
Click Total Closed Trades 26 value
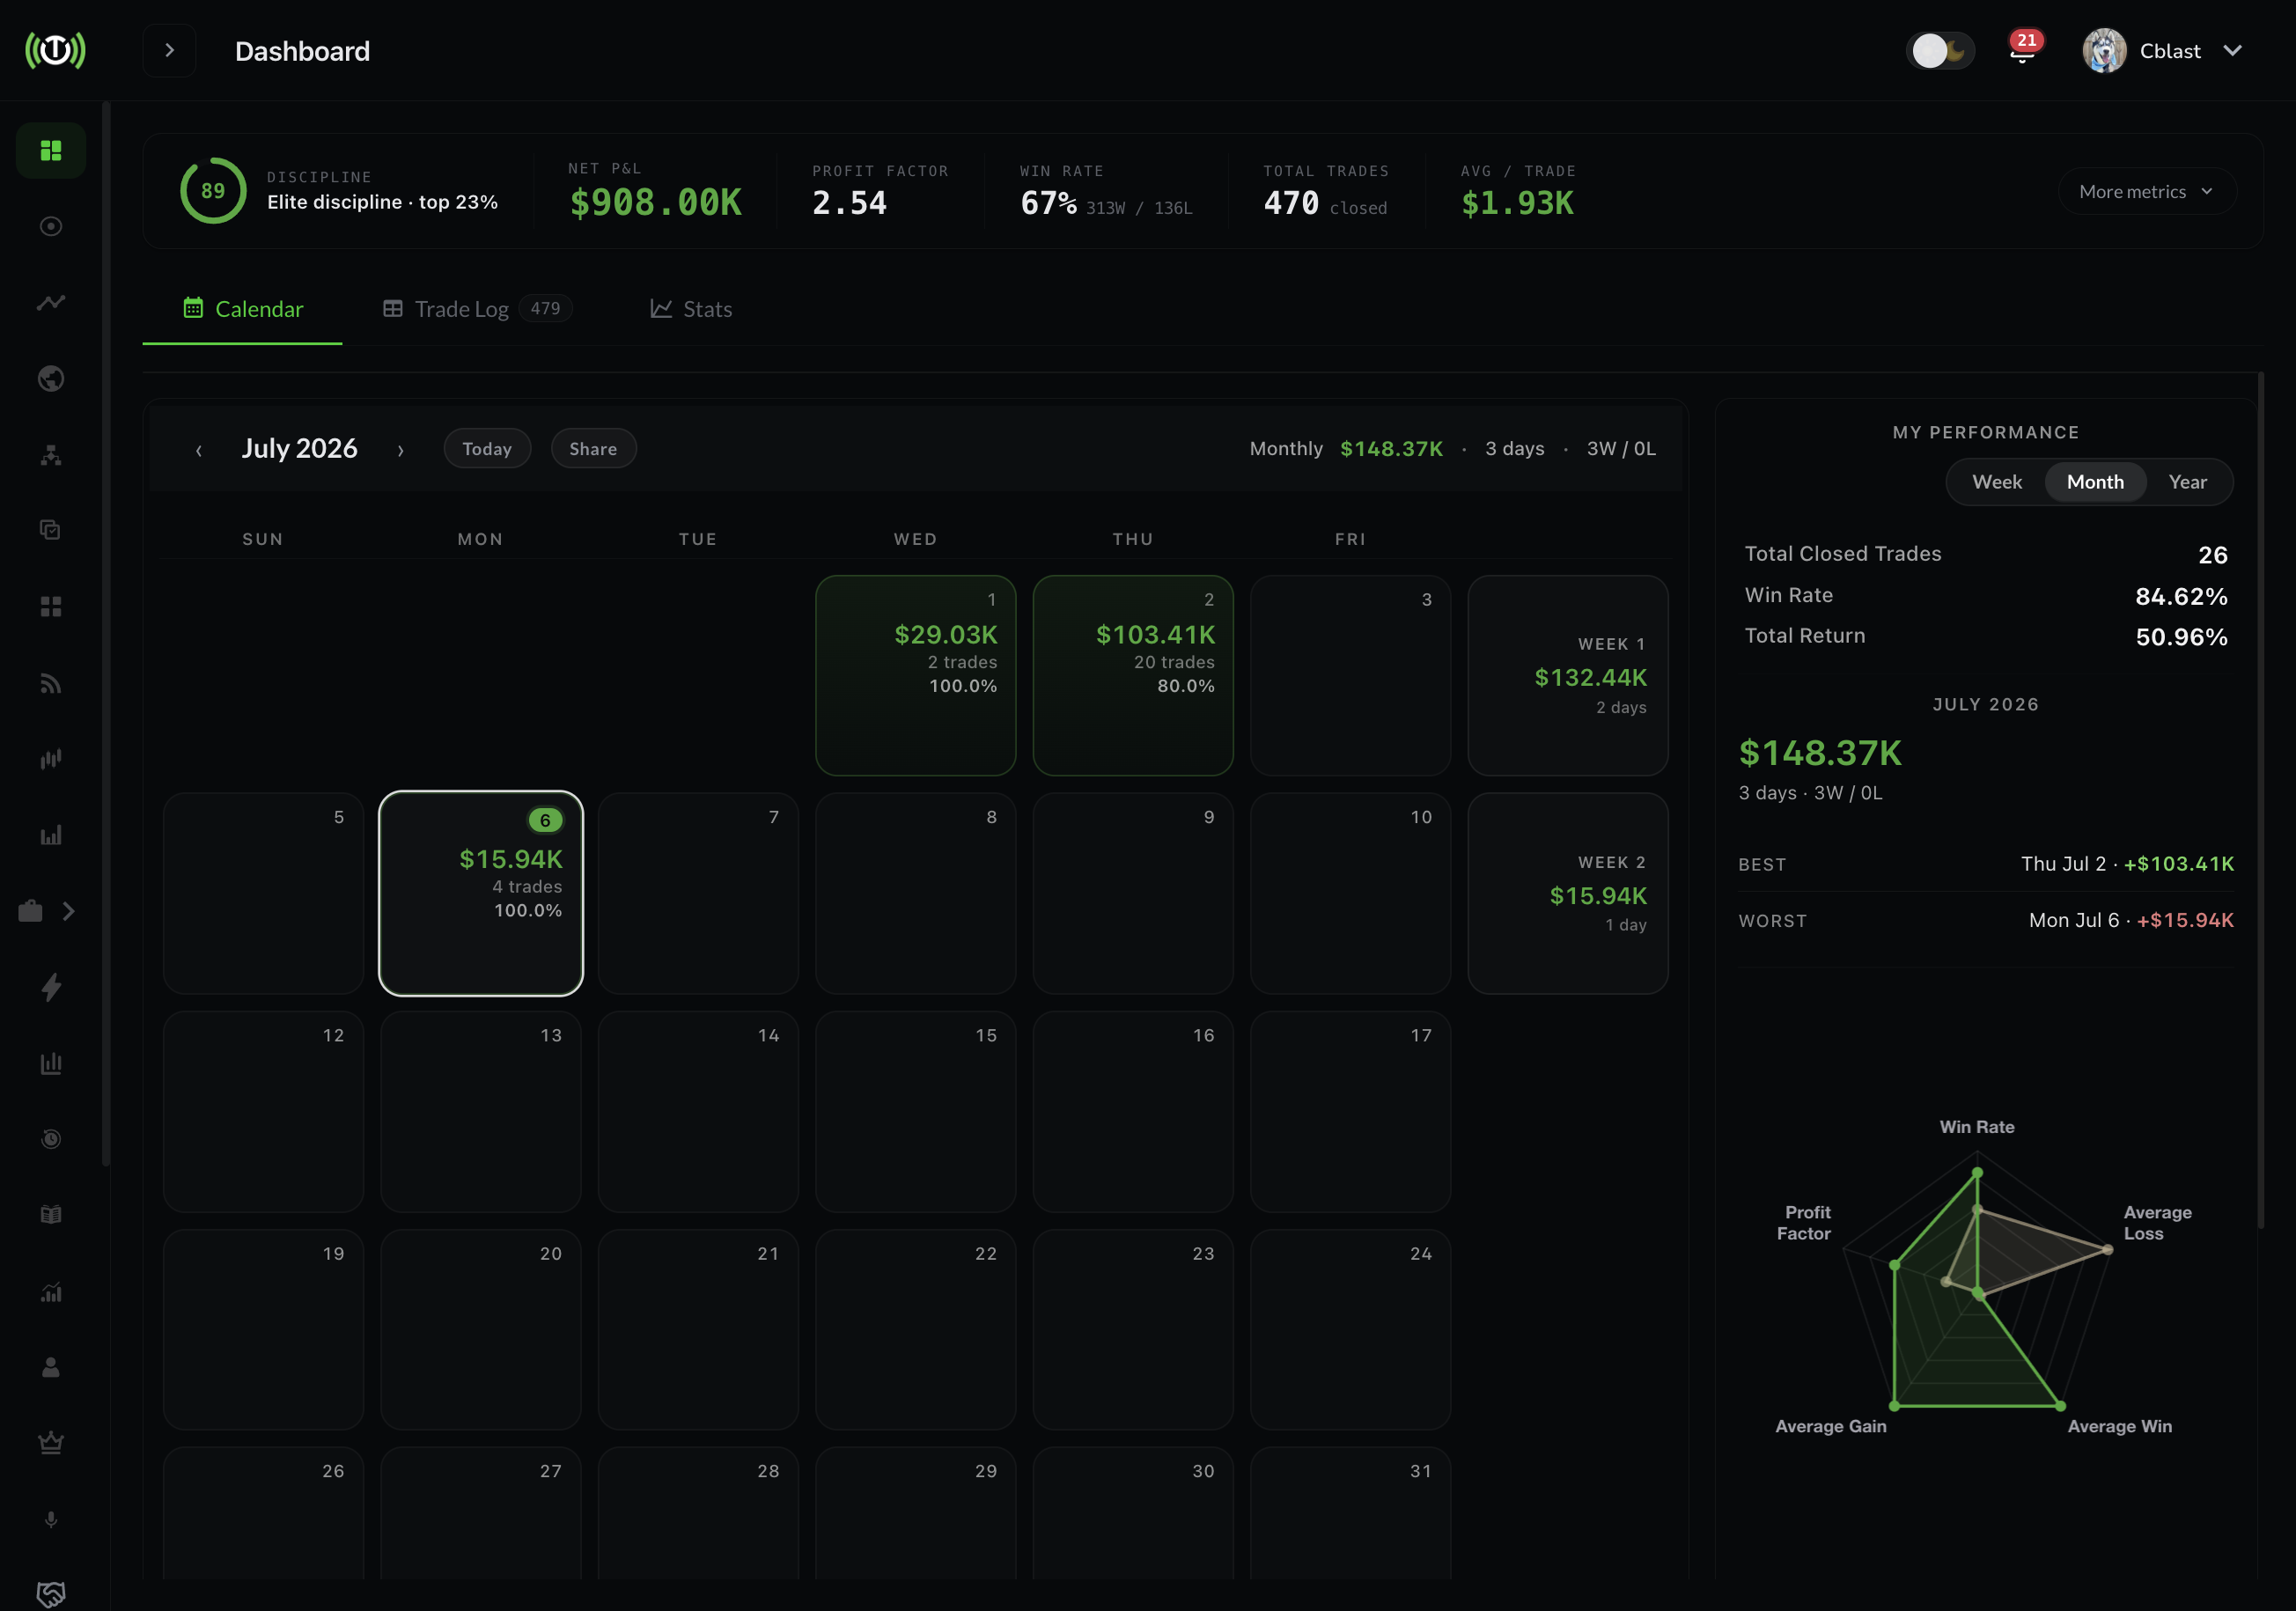tap(2213, 555)
